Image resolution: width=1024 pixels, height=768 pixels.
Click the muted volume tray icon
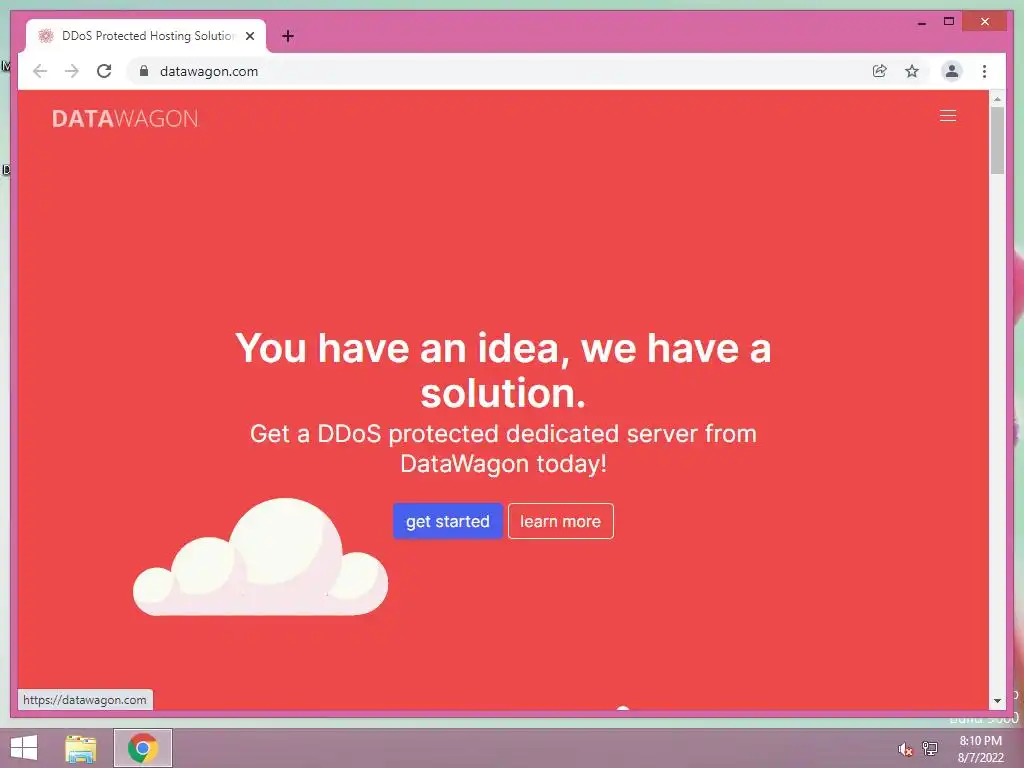coord(905,749)
